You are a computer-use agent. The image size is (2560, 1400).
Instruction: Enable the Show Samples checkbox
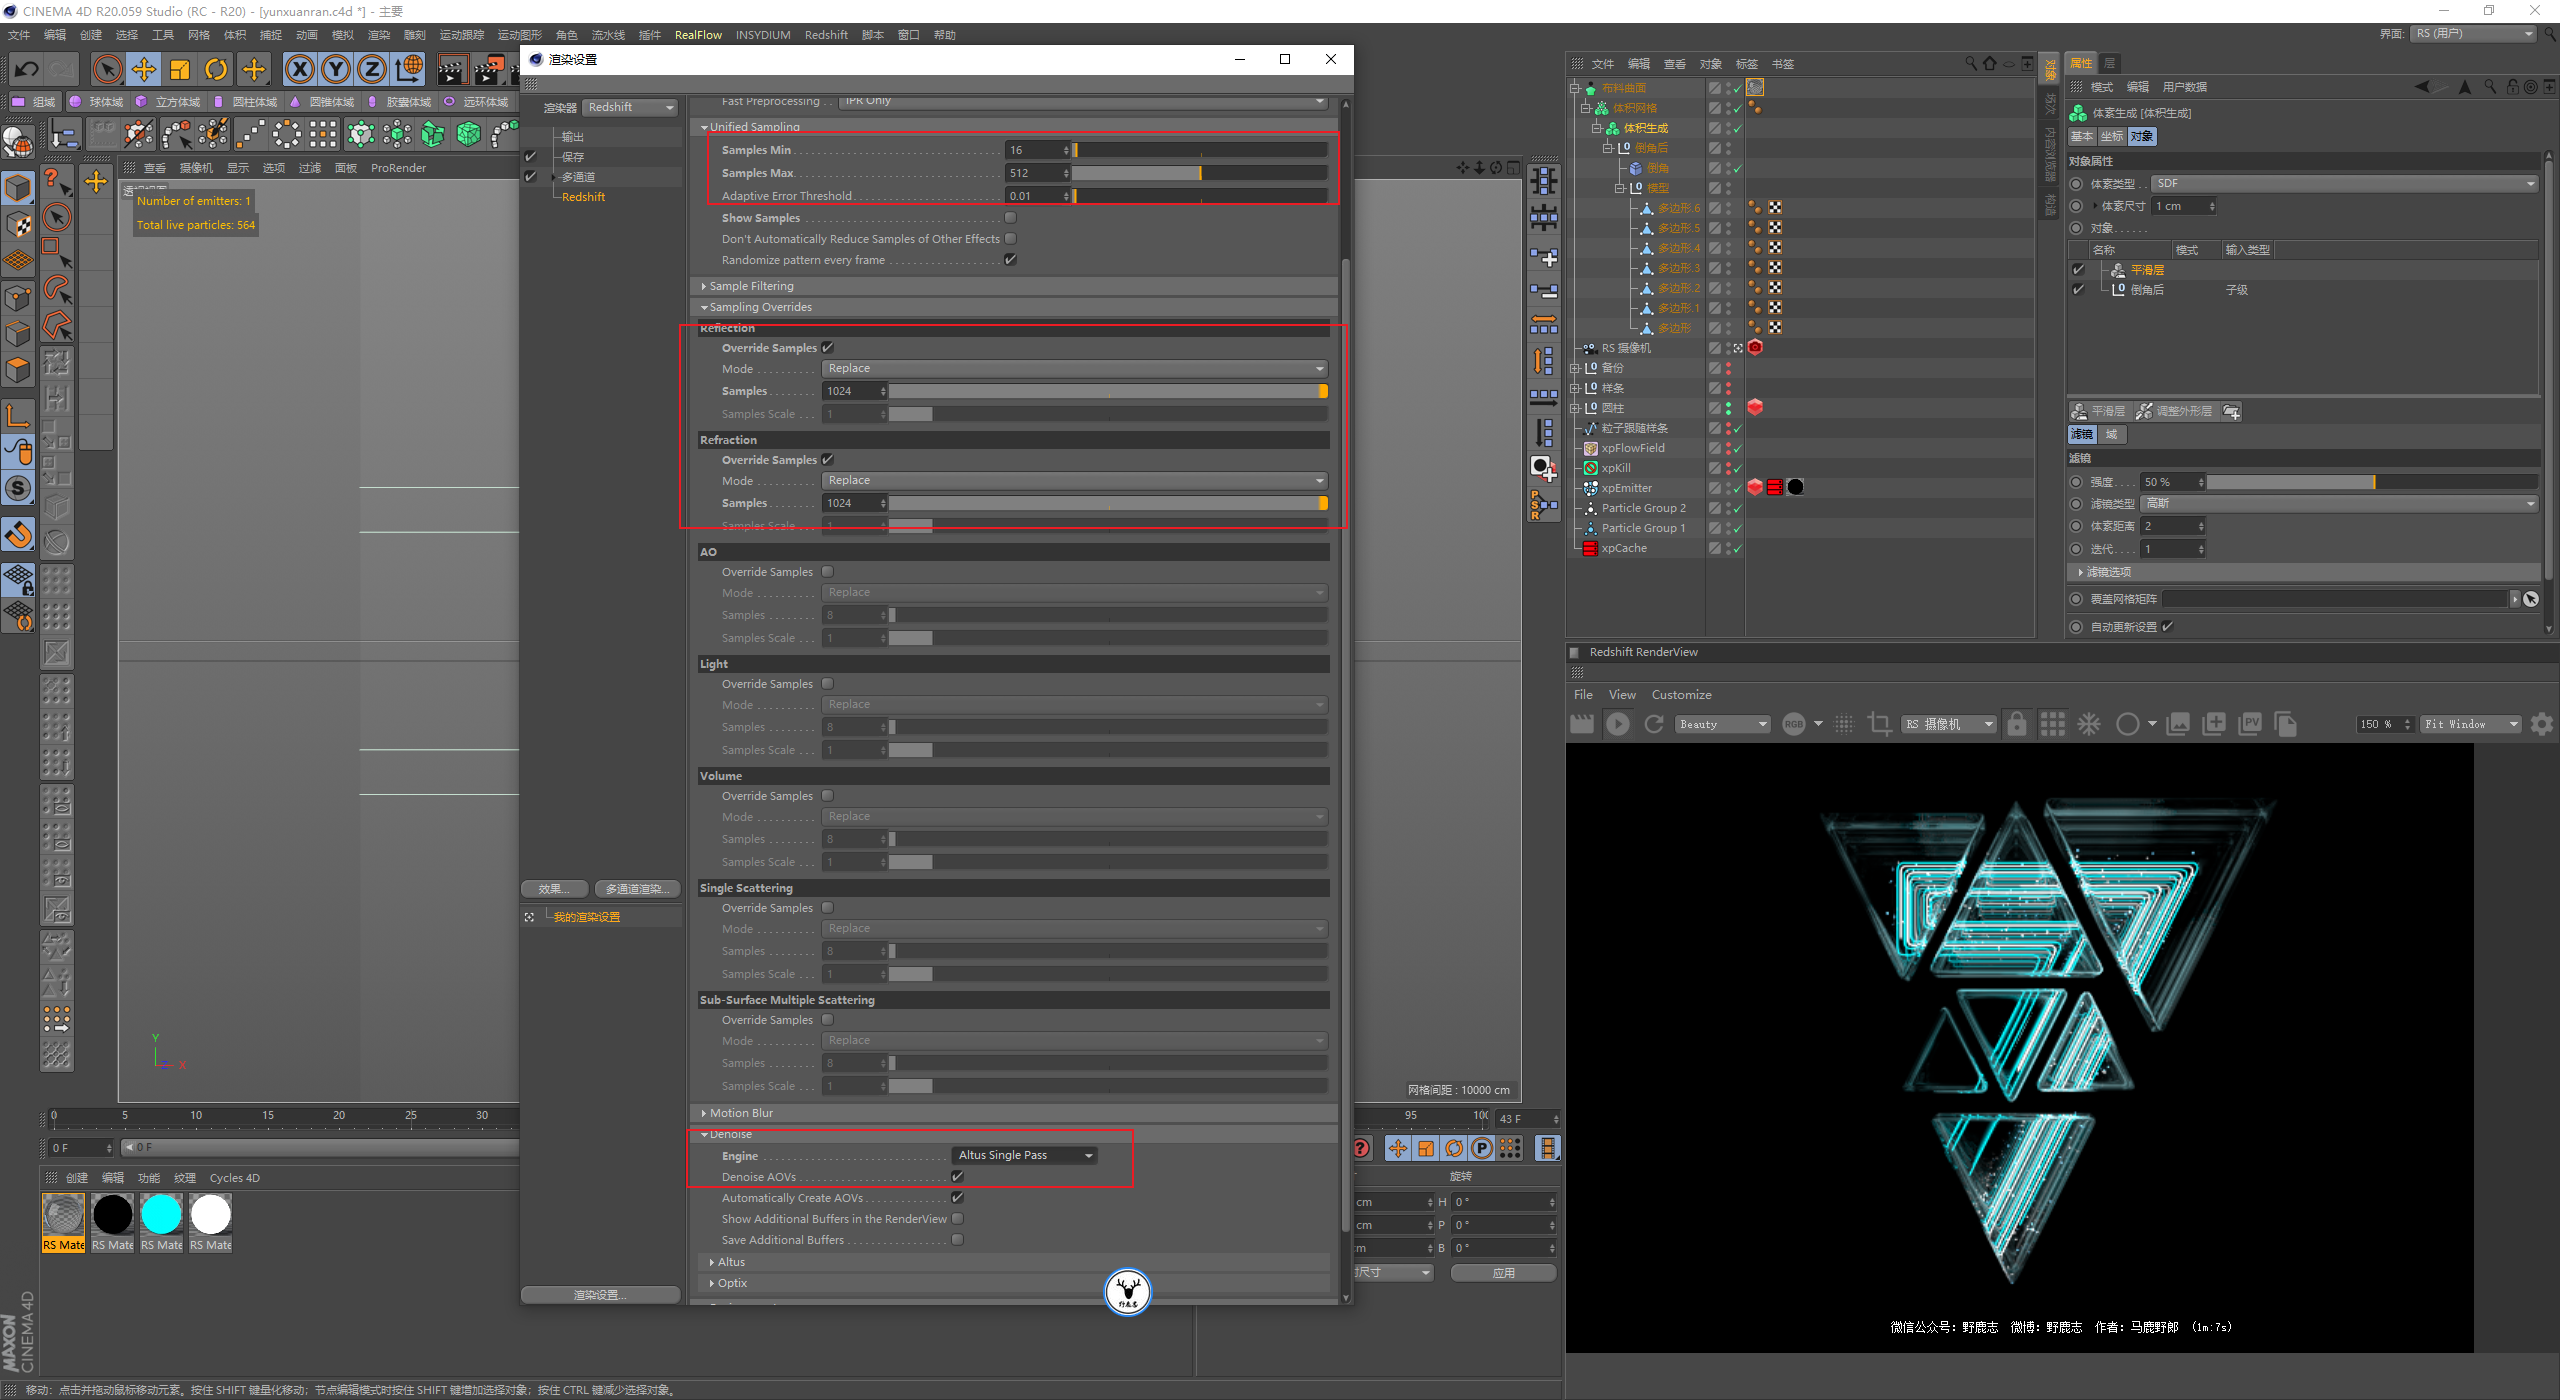1010,218
